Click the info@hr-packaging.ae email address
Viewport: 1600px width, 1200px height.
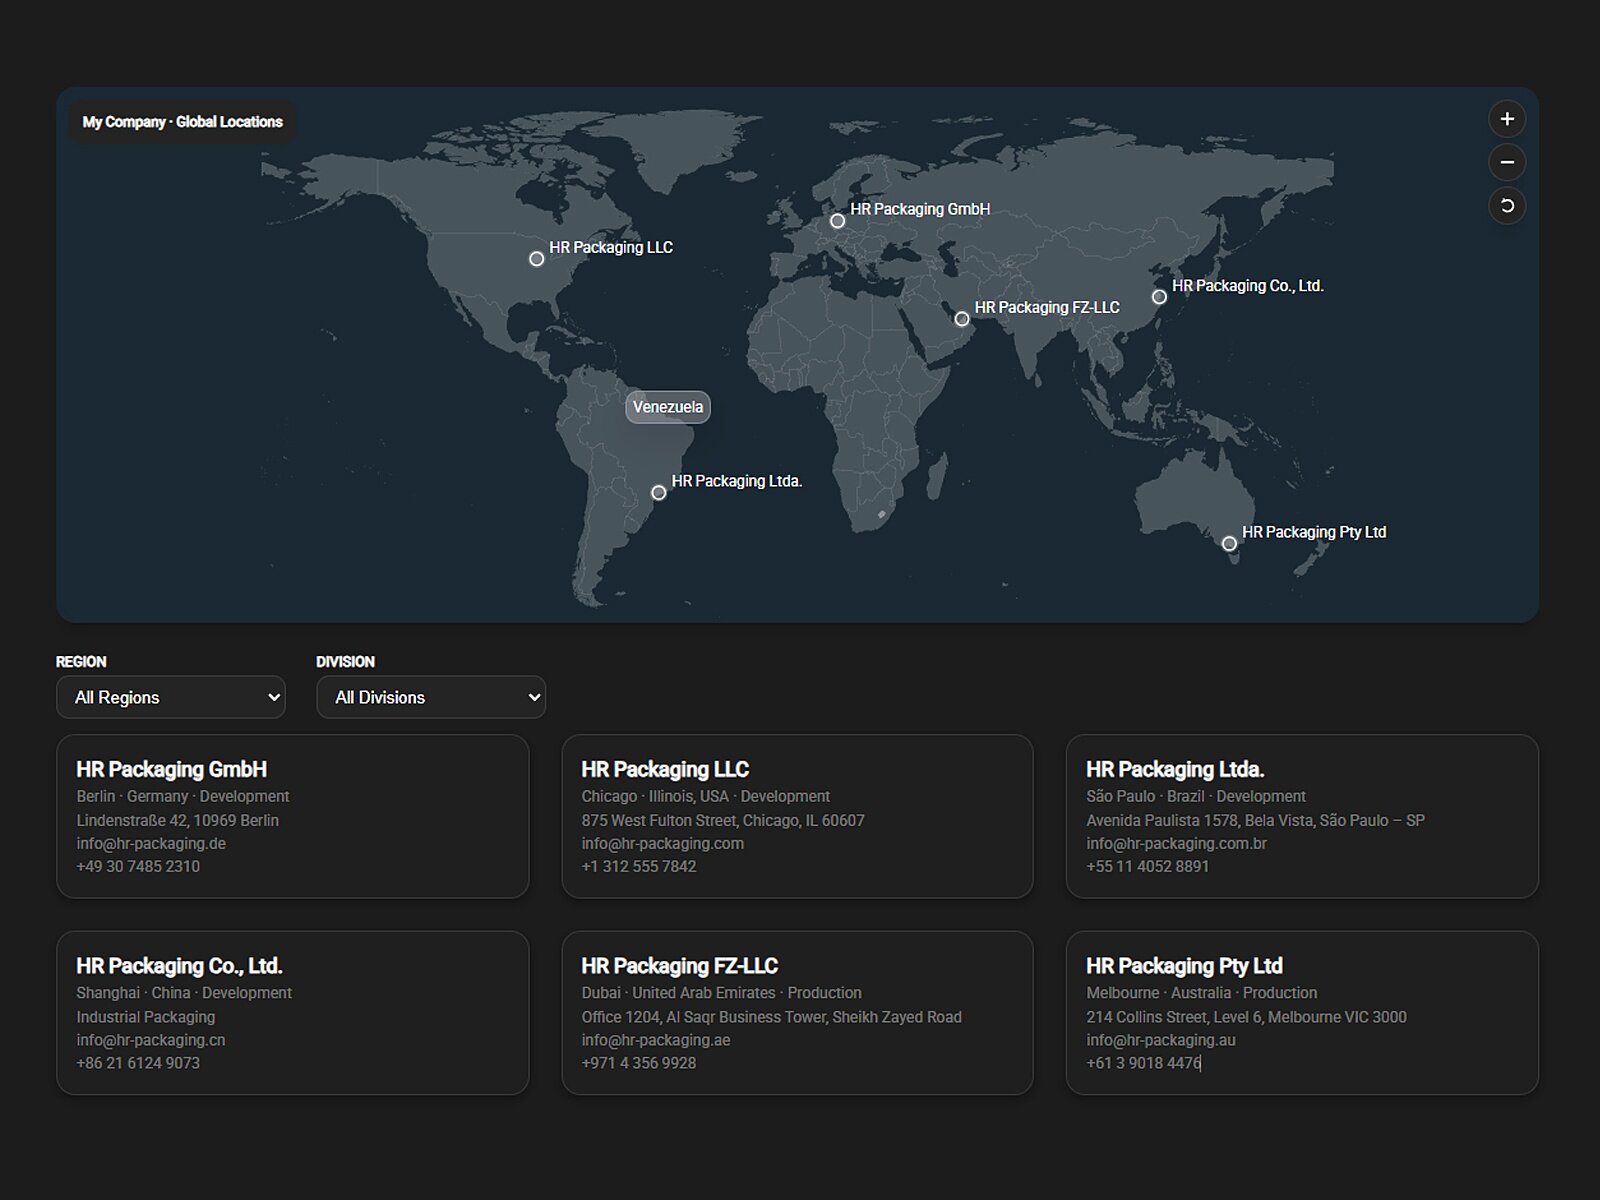656,1040
